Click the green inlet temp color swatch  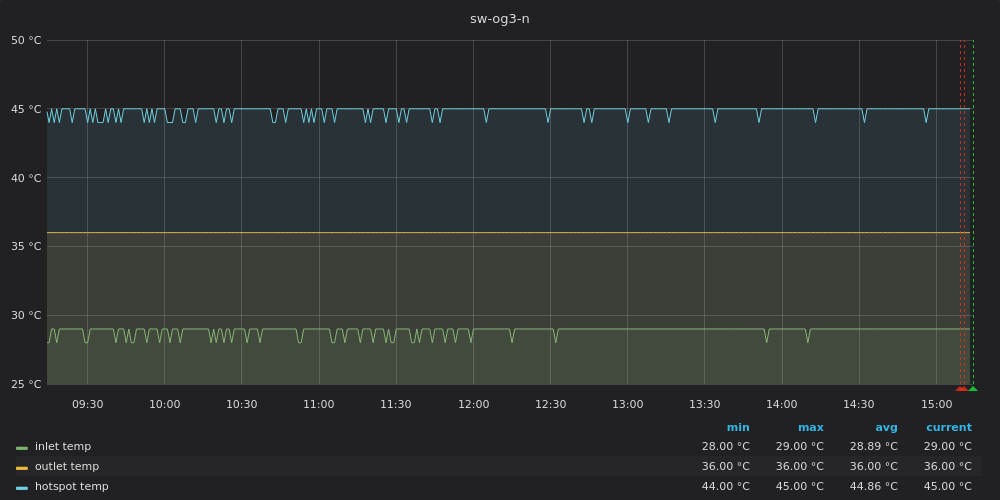[x=22, y=447]
